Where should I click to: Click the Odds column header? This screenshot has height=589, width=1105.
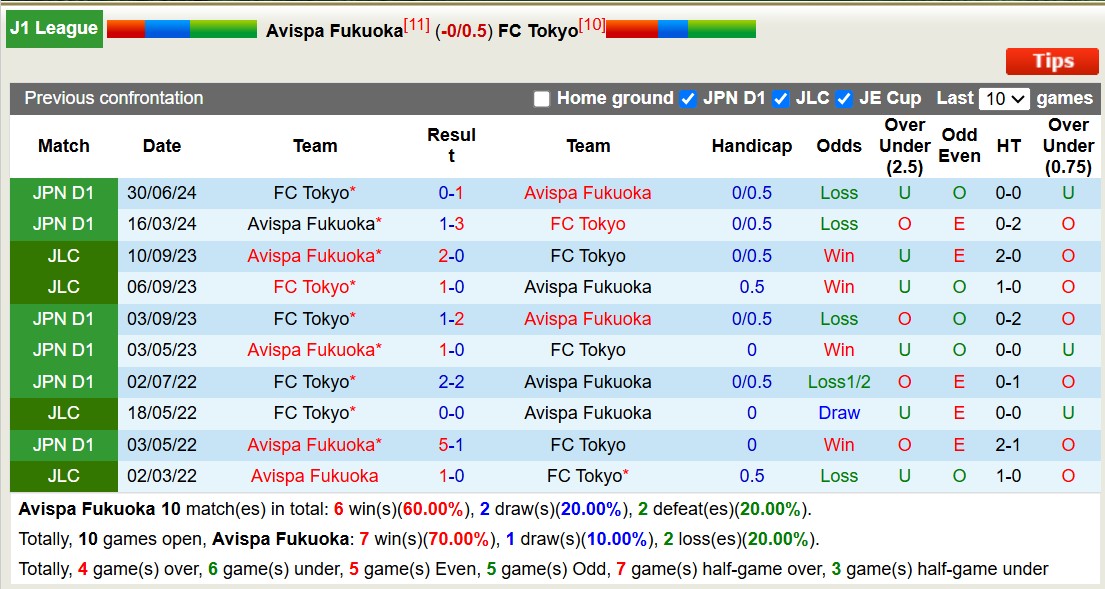pos(839,146)
